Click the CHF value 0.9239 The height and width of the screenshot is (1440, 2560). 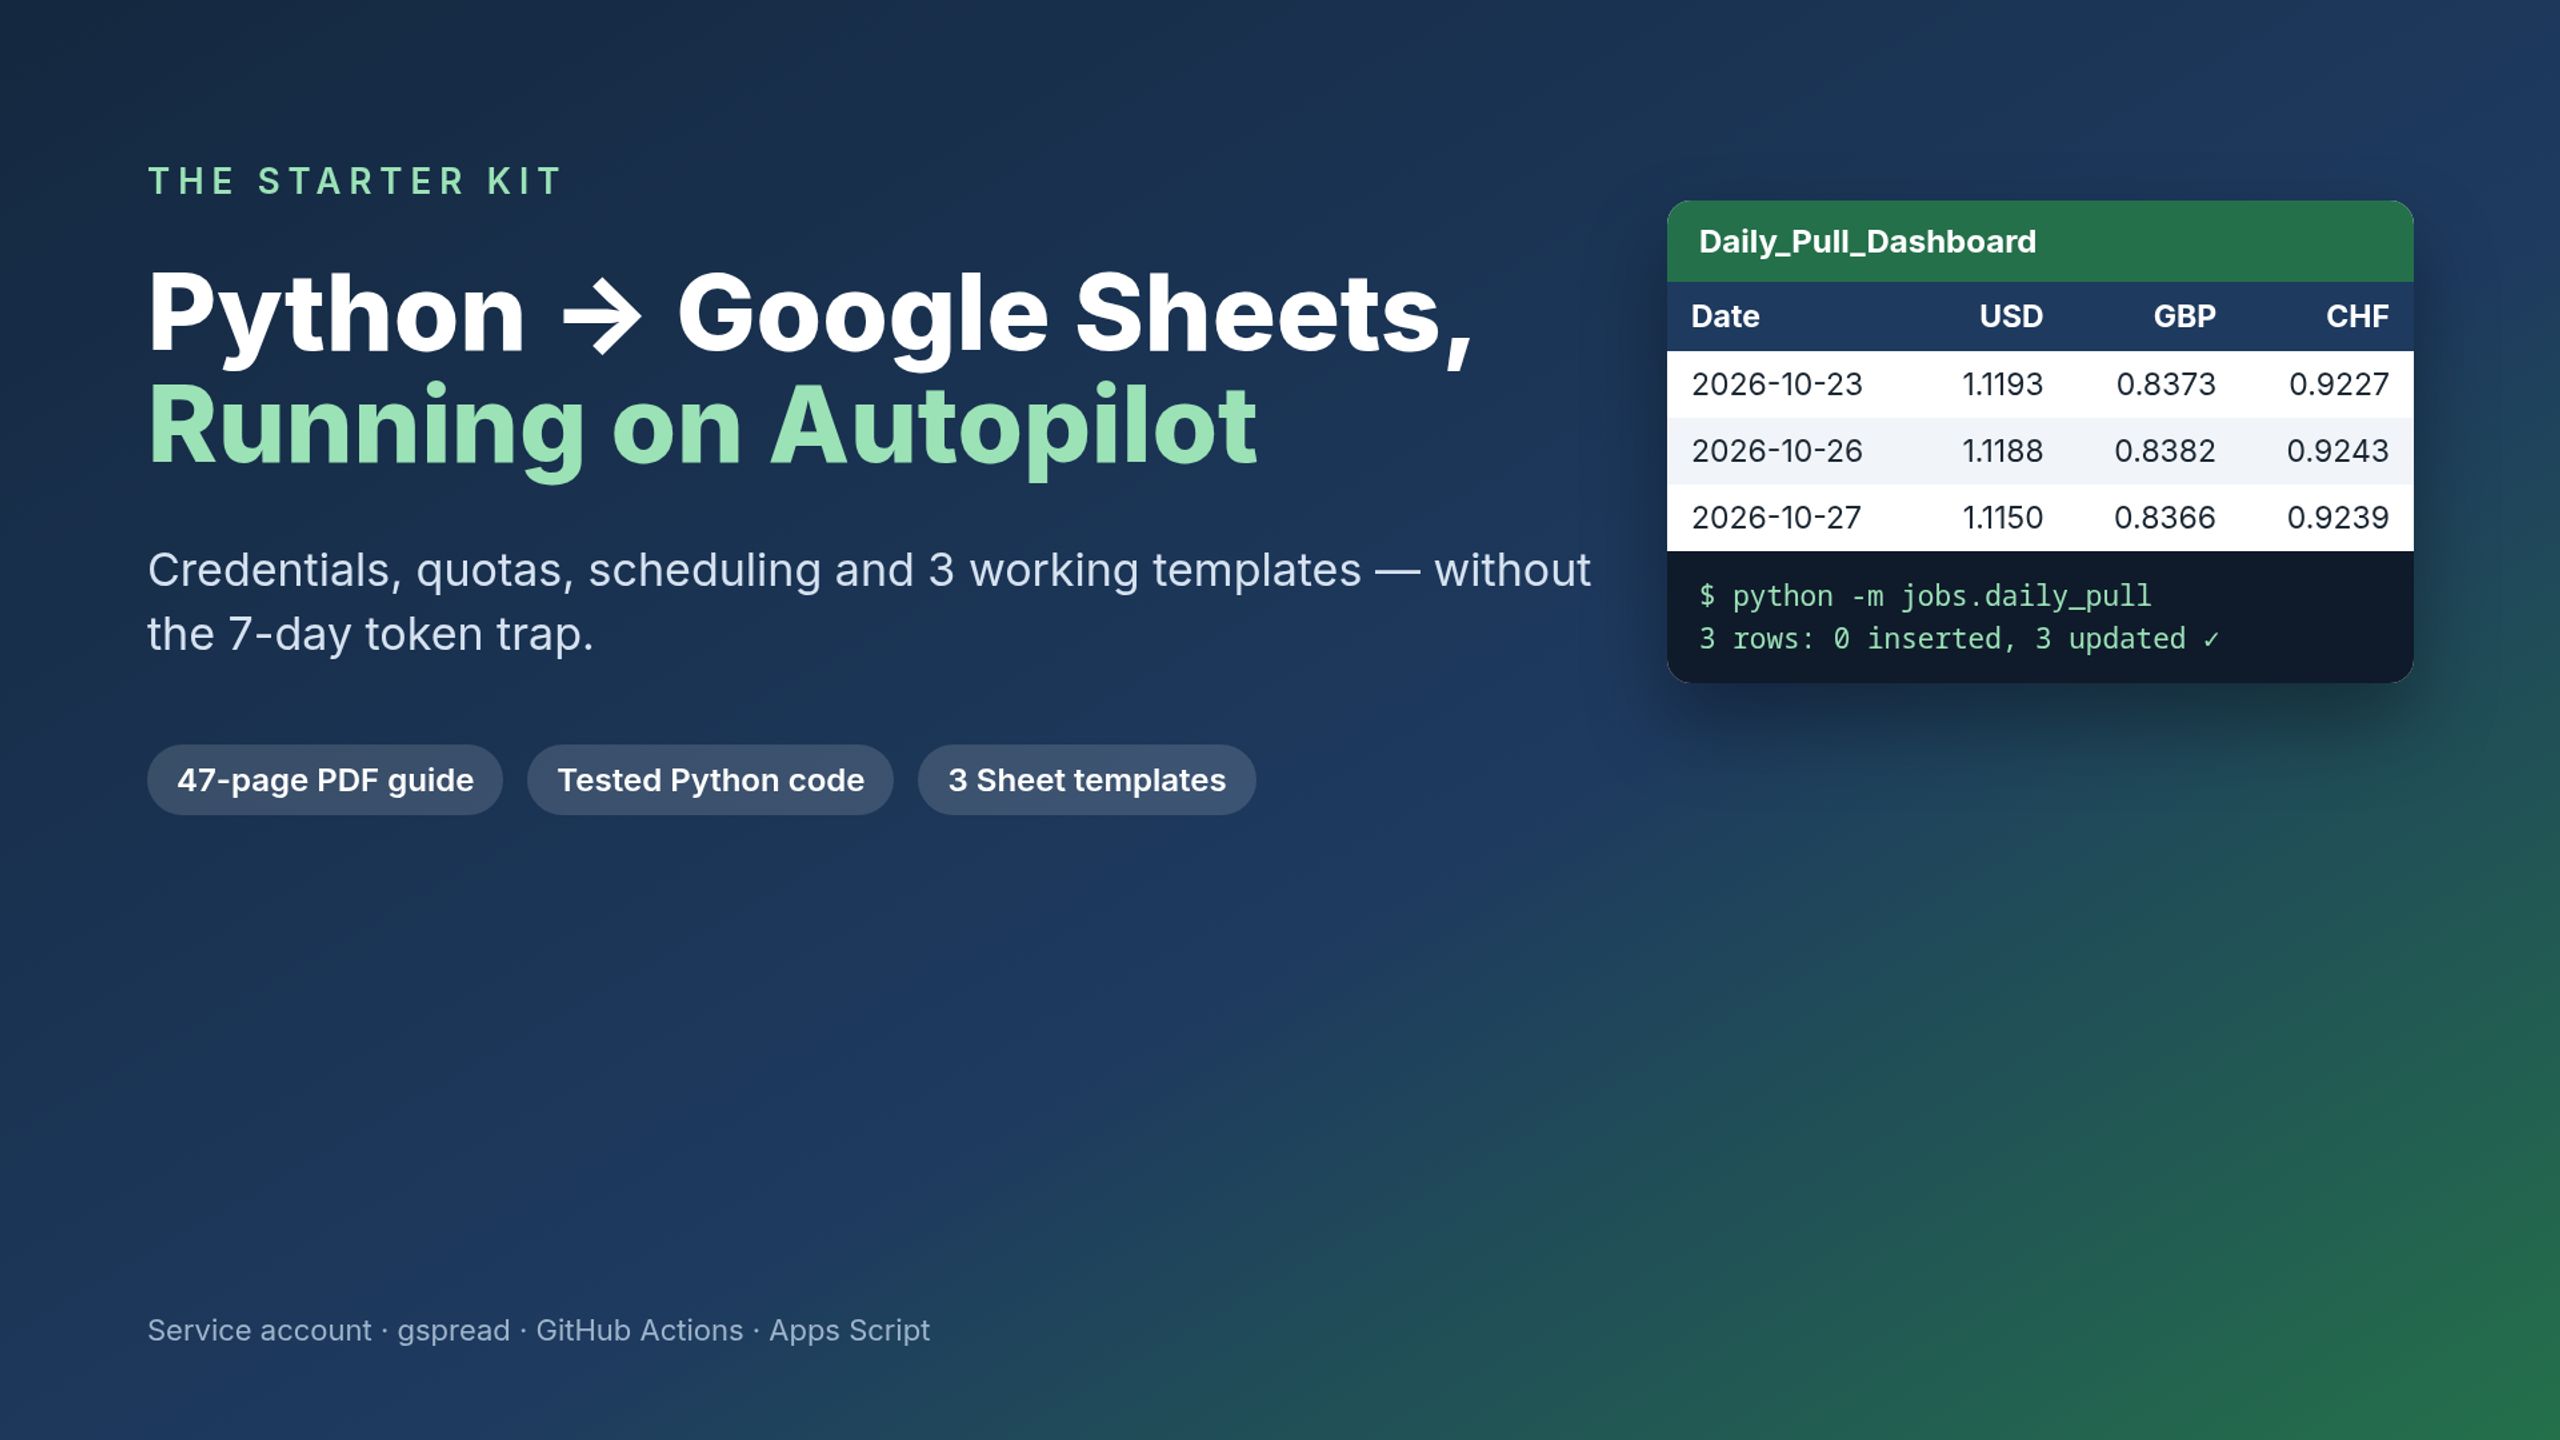pos(2338,518)
